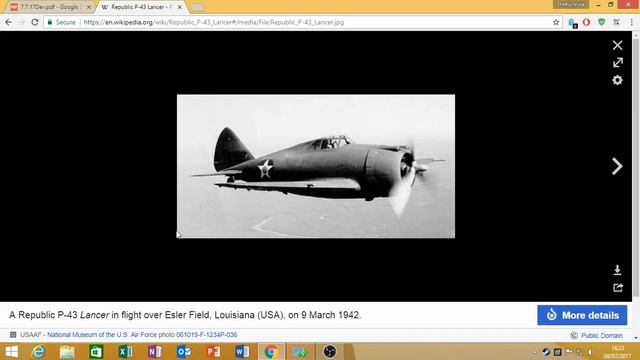Image resolution: width=640 pixels, height=360 pixels.
Task: Open the Windows Start menu
Action: pos(12,351)
